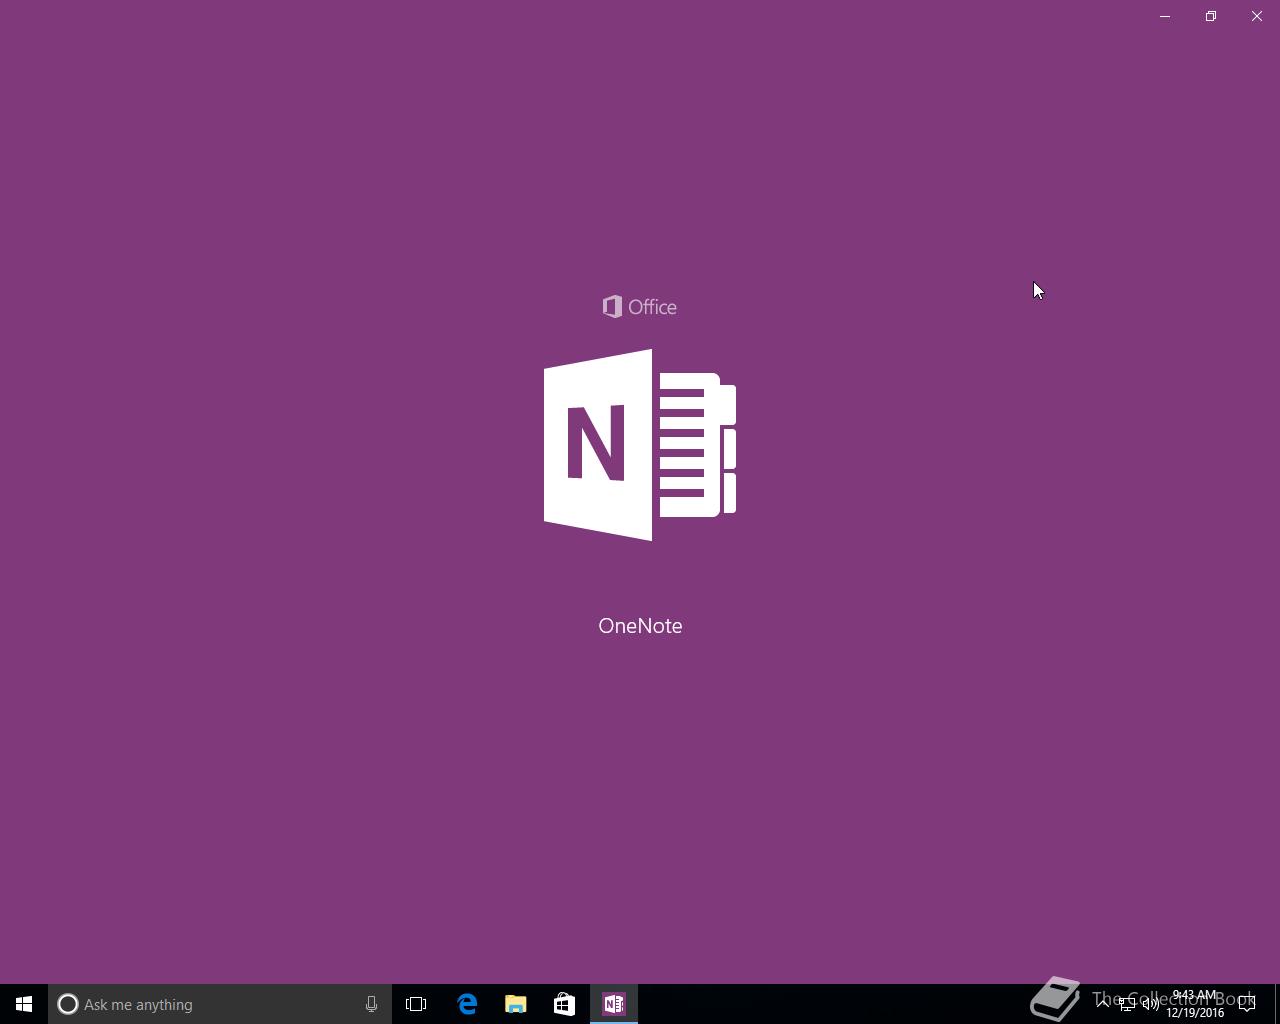Image resolution: width=1280 pixels, height=1024 pixels.
Task: Show hidden system tray icons
Action: tap(1103, 1004)
